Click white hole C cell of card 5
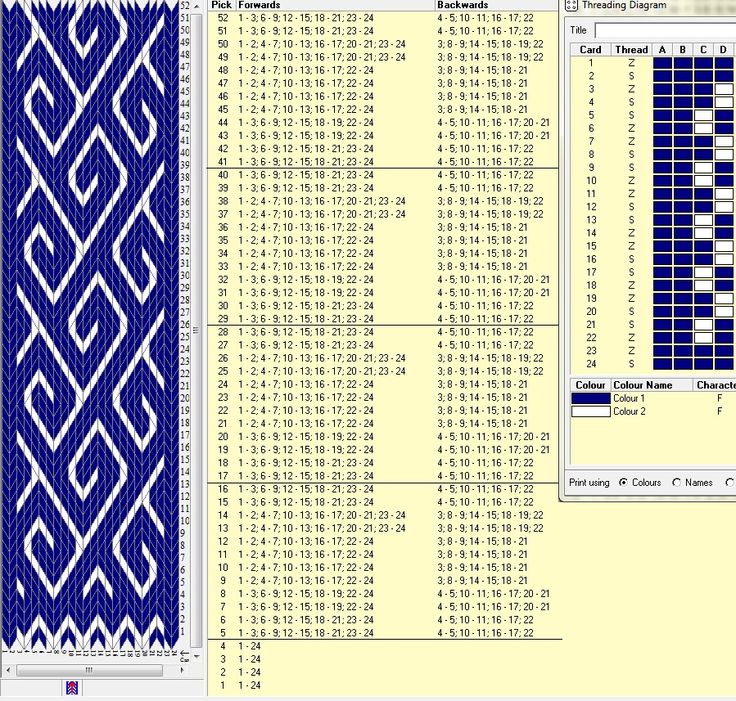736x701 pixels. click(703, 115)
